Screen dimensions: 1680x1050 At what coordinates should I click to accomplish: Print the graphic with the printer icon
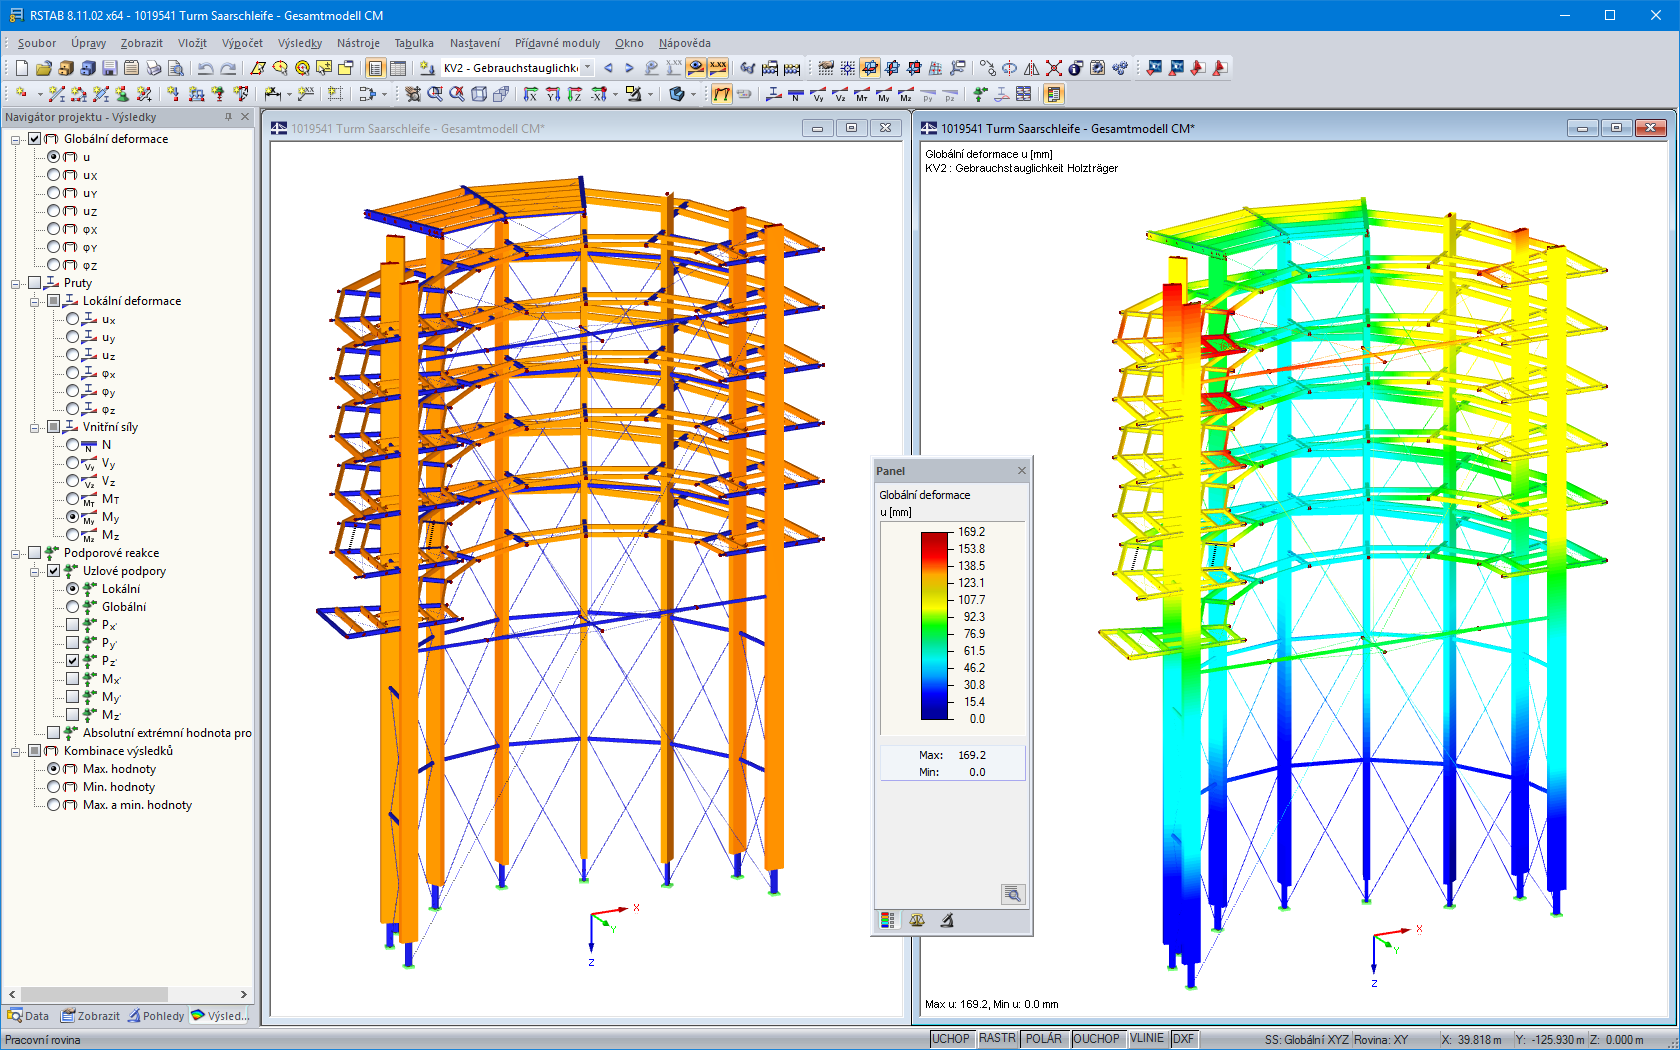(154, 68)
